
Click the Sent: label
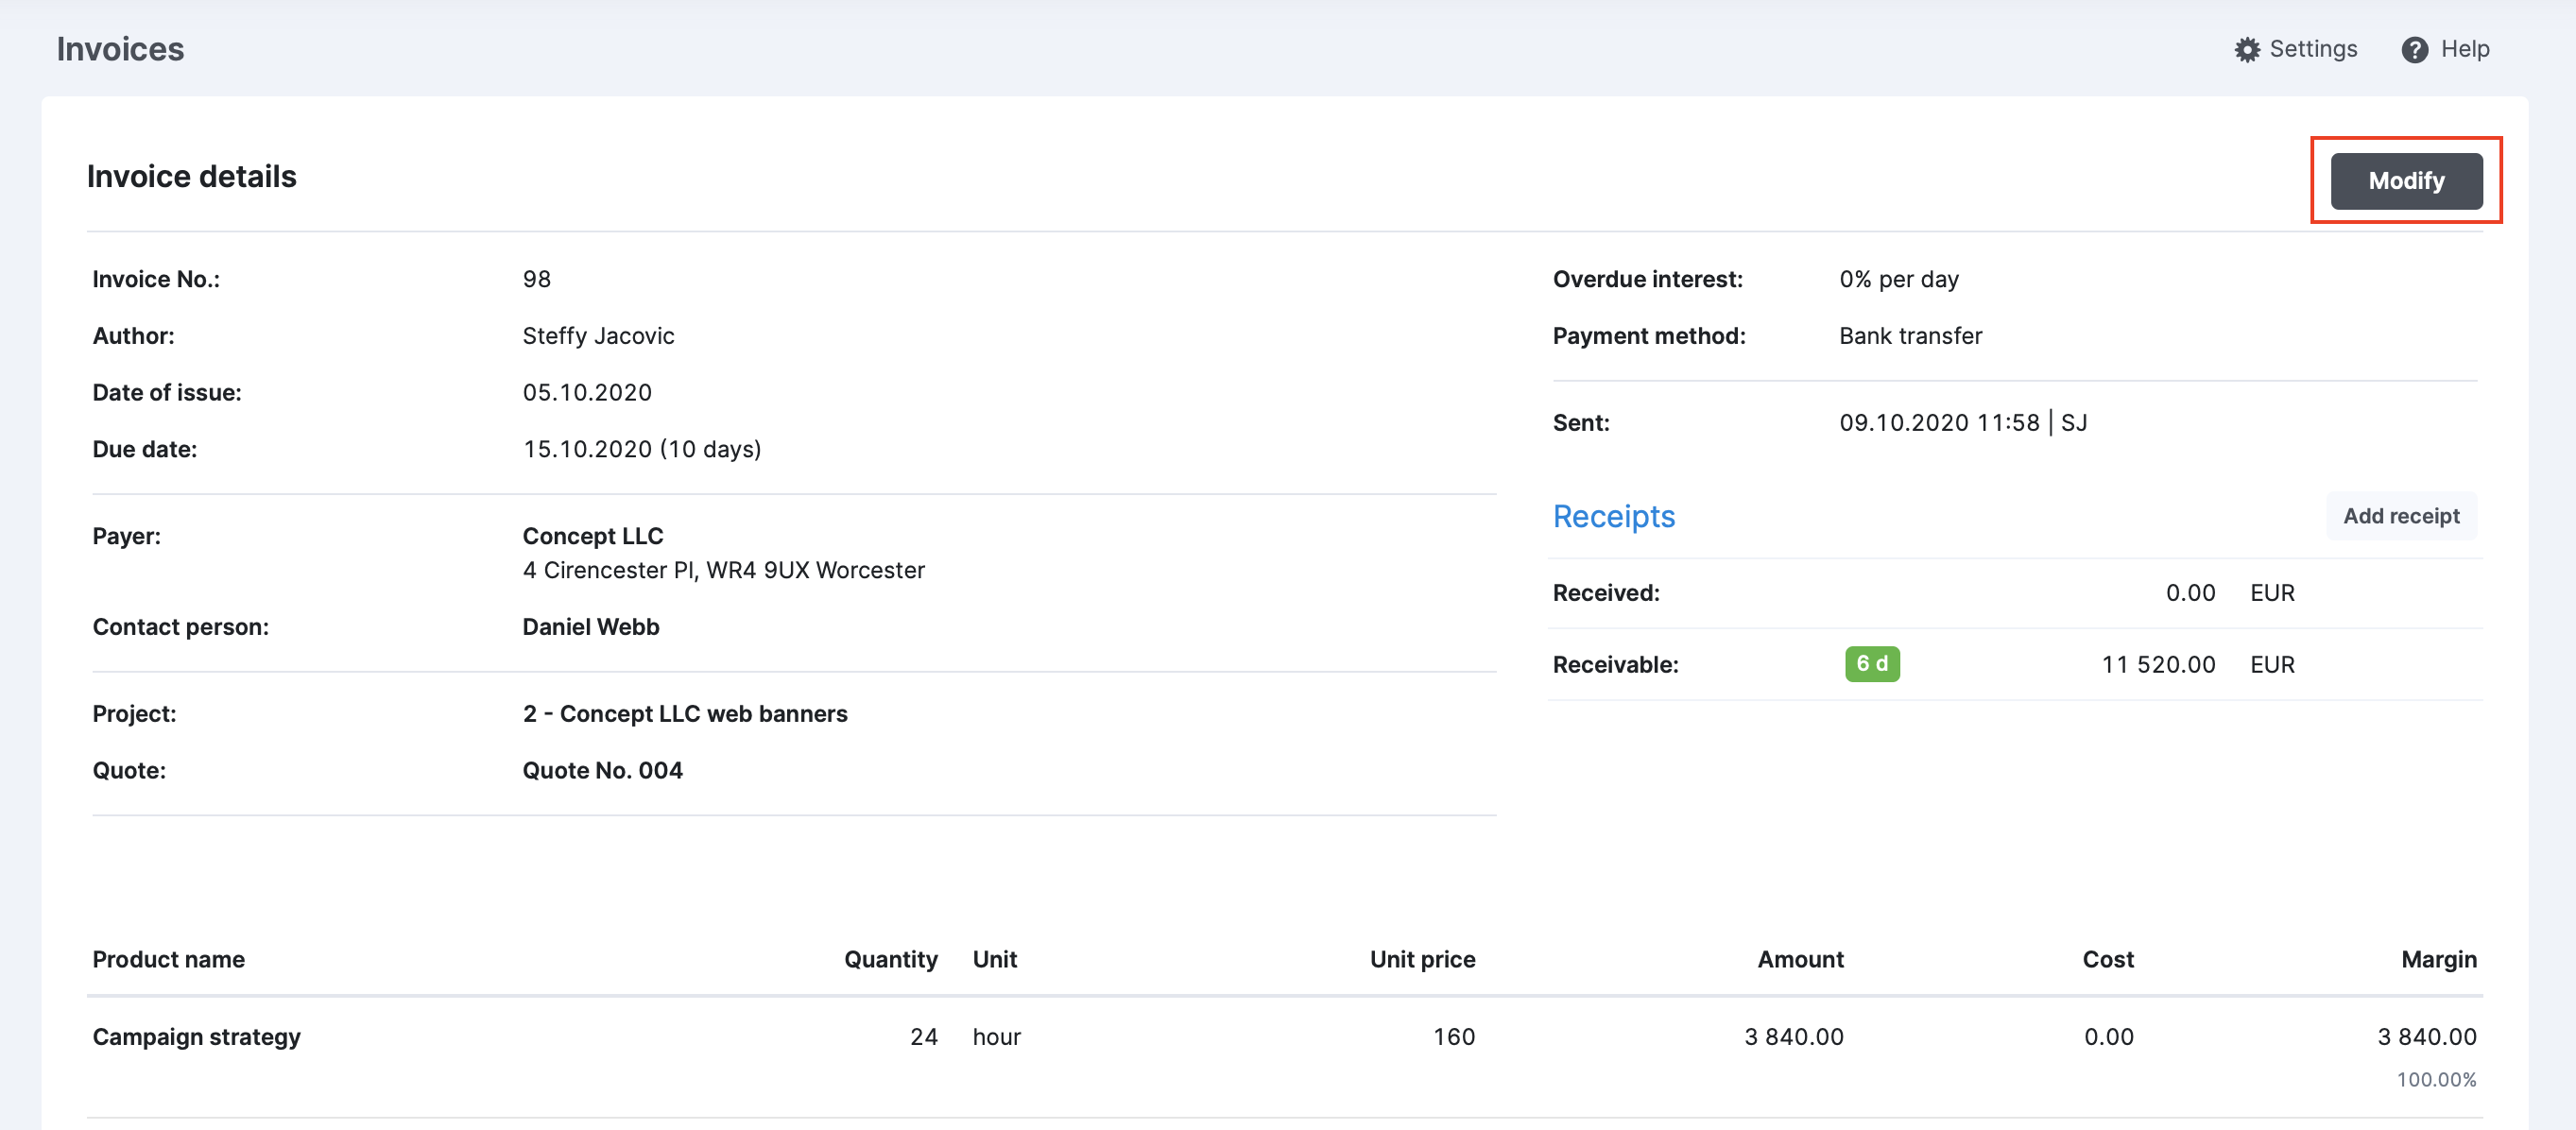(x=1580, y=423)
